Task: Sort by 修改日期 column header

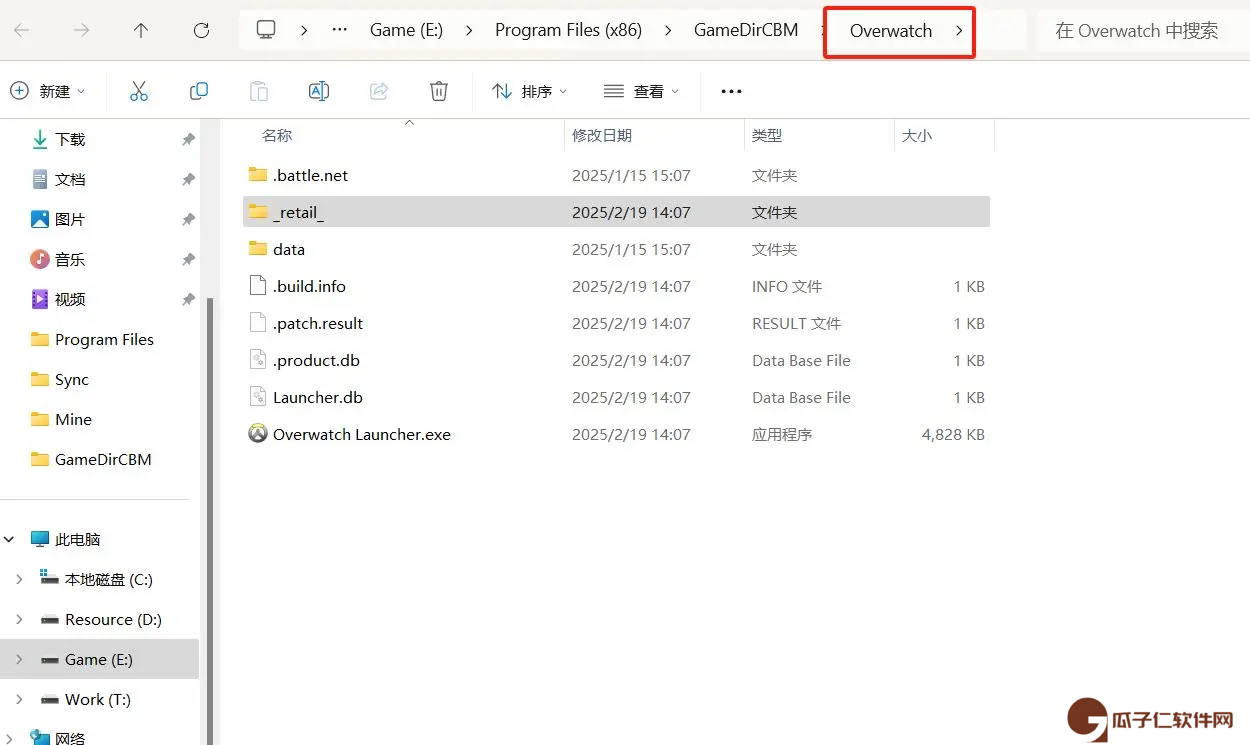Action: (602, 135)
